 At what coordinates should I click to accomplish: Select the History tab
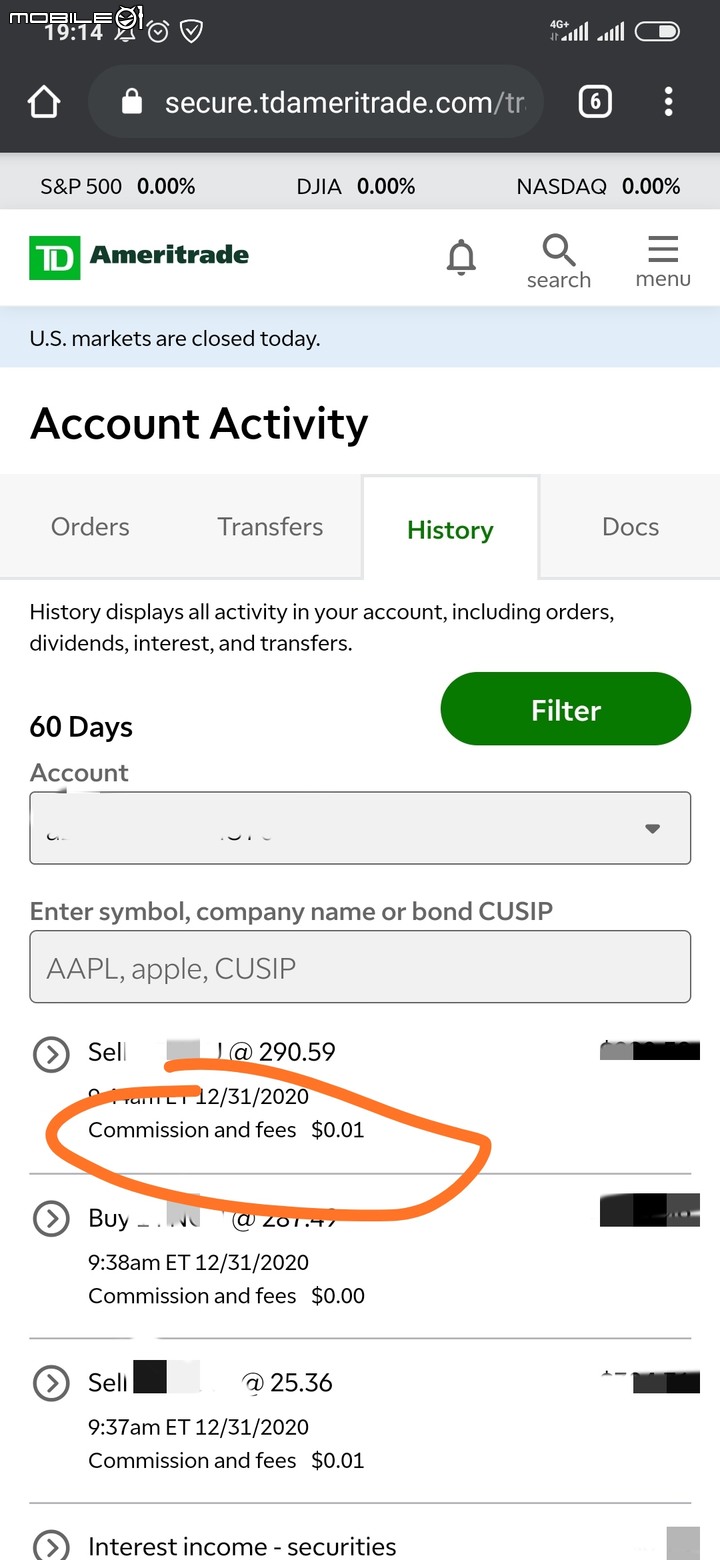click(x=450, y=529)
